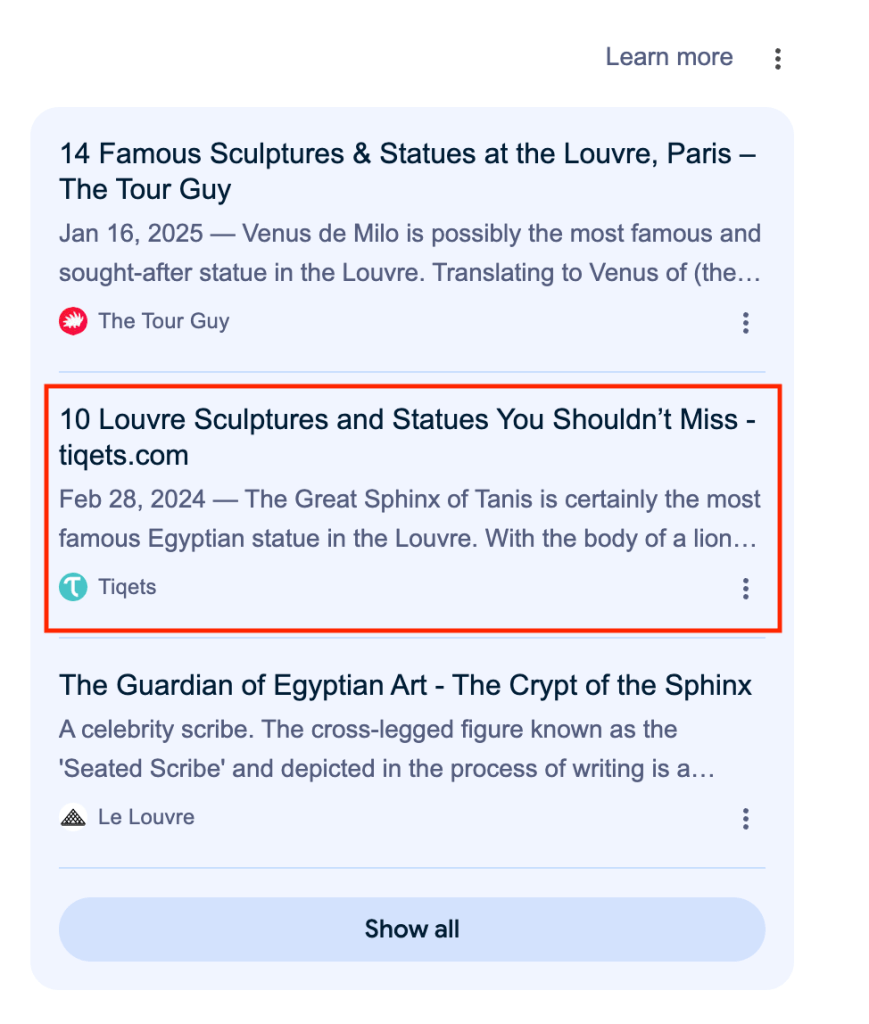Screen dimensions: 869x1024
Task: Open more options for The Tour Guy result
Action: [745, 322]
